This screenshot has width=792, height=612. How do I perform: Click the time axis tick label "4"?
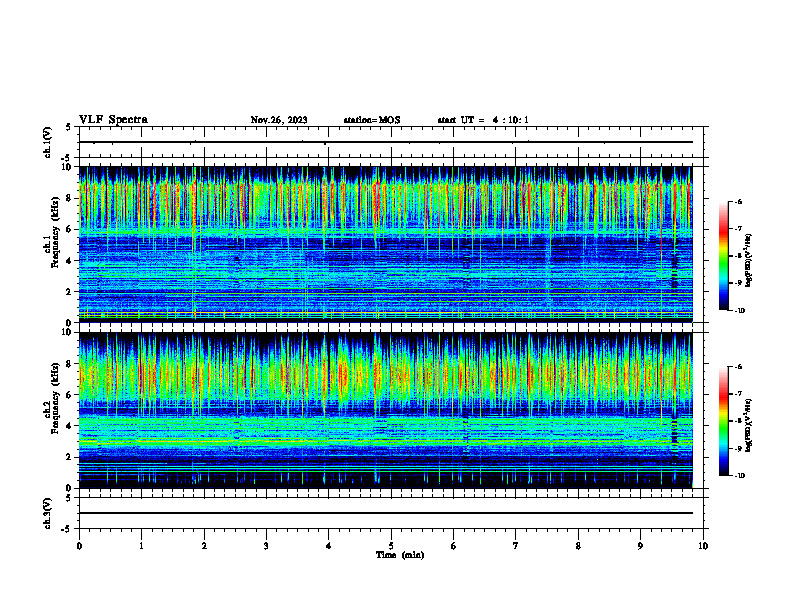(x=329, y=546)
